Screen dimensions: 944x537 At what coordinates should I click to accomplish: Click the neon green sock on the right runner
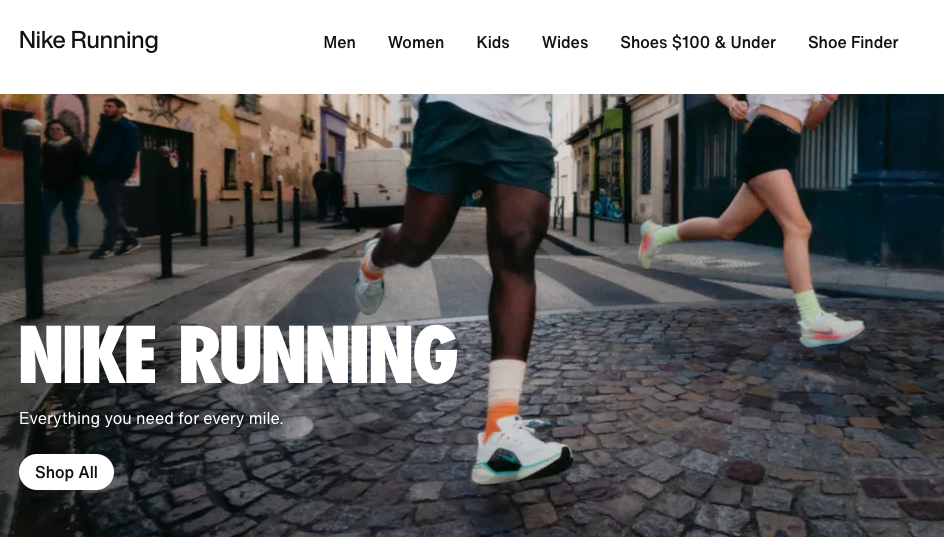[x=807, y=305]
